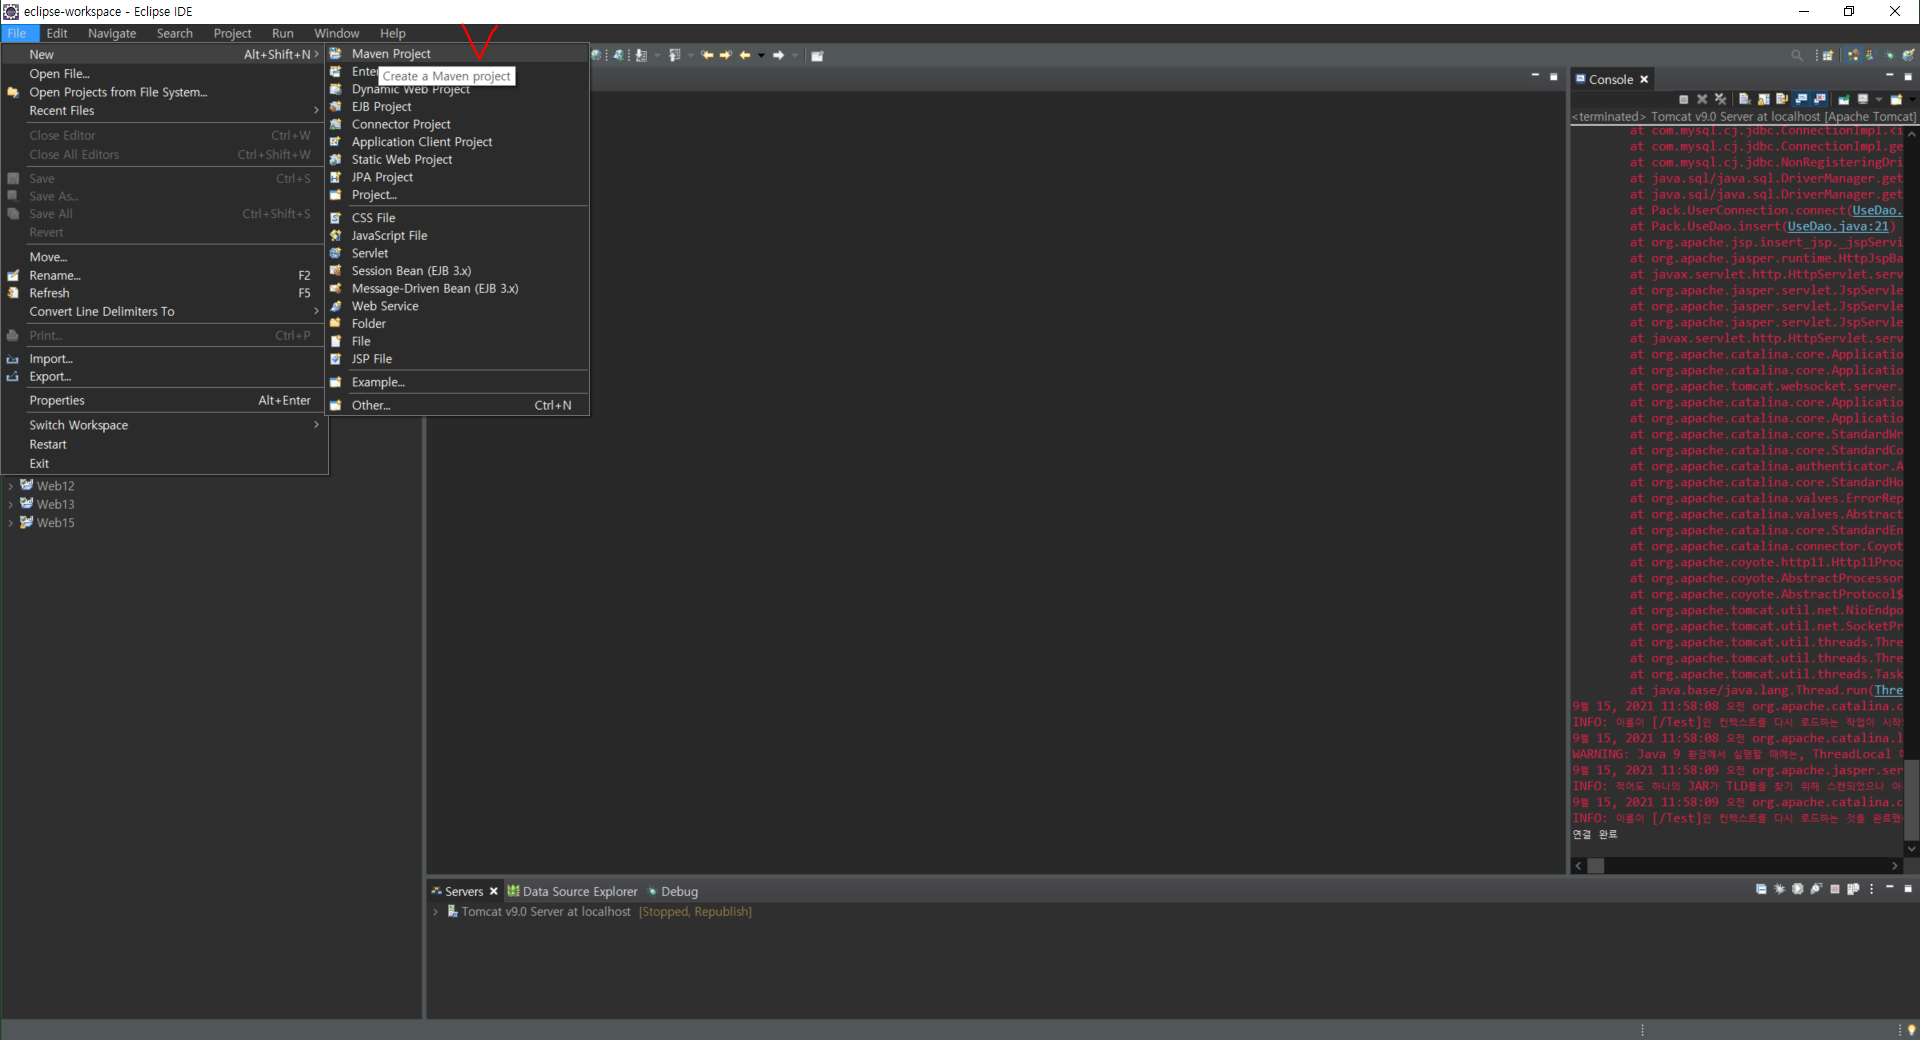The width and height of the screenshot is (1920, 1040).
Task: Open the Recent Files submenu
Action: (x=163, y=111)
